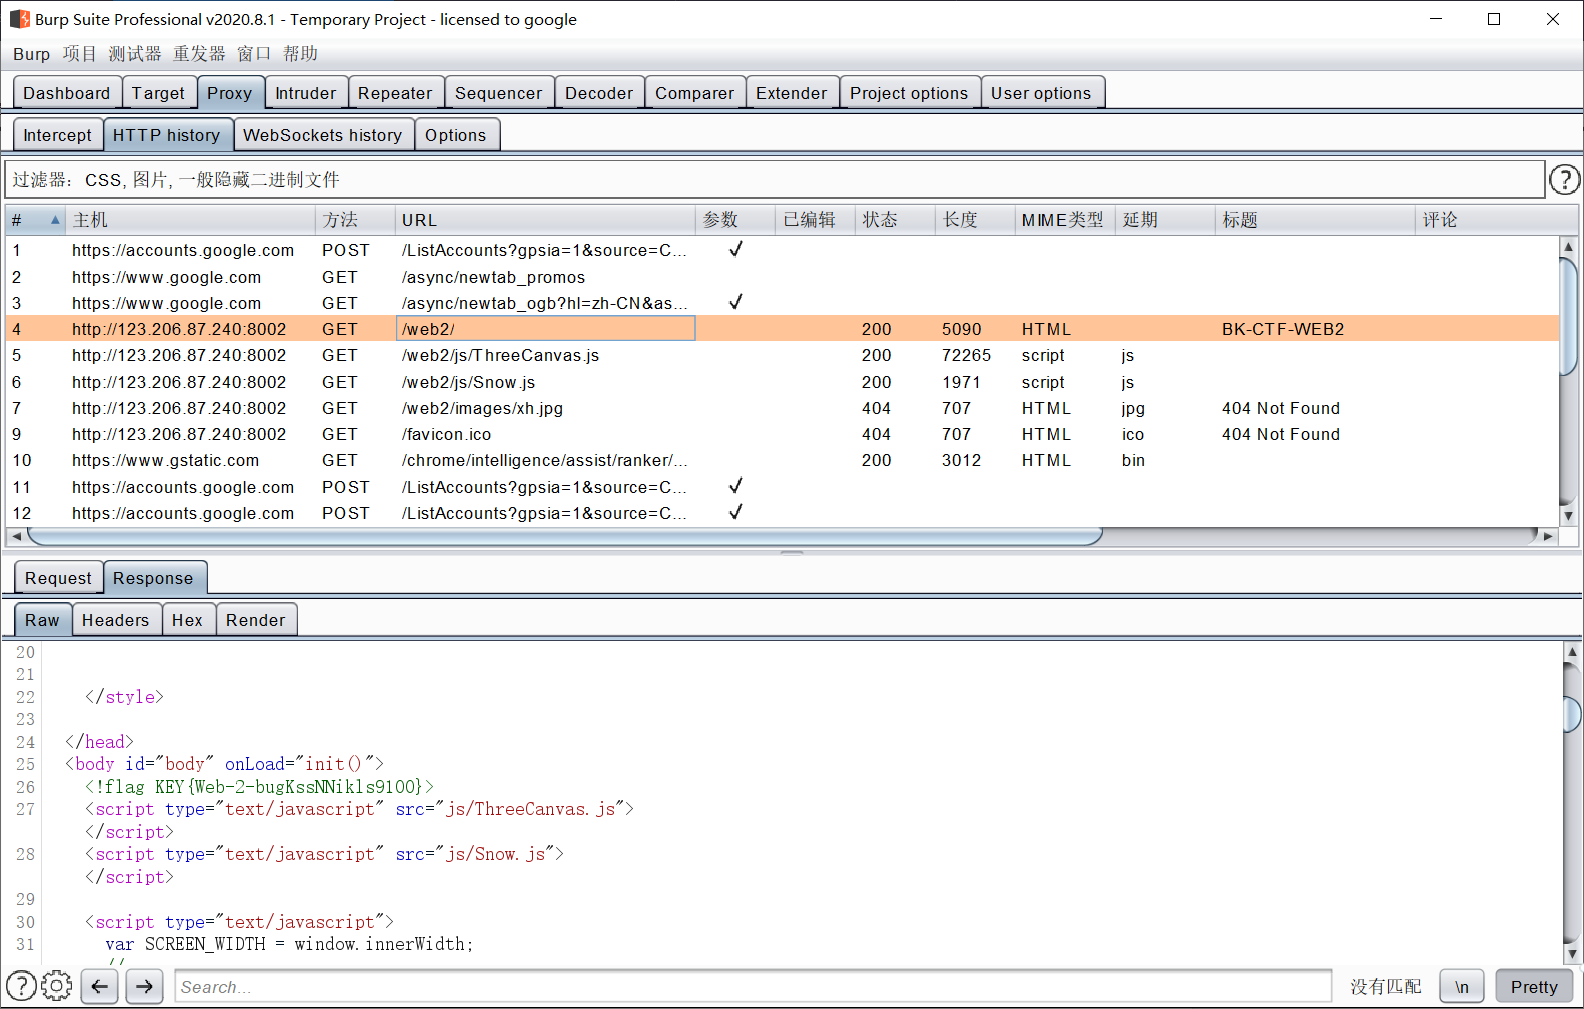
Task: Sort by the 主机 host column header
Action: click(x=190, y=220)
